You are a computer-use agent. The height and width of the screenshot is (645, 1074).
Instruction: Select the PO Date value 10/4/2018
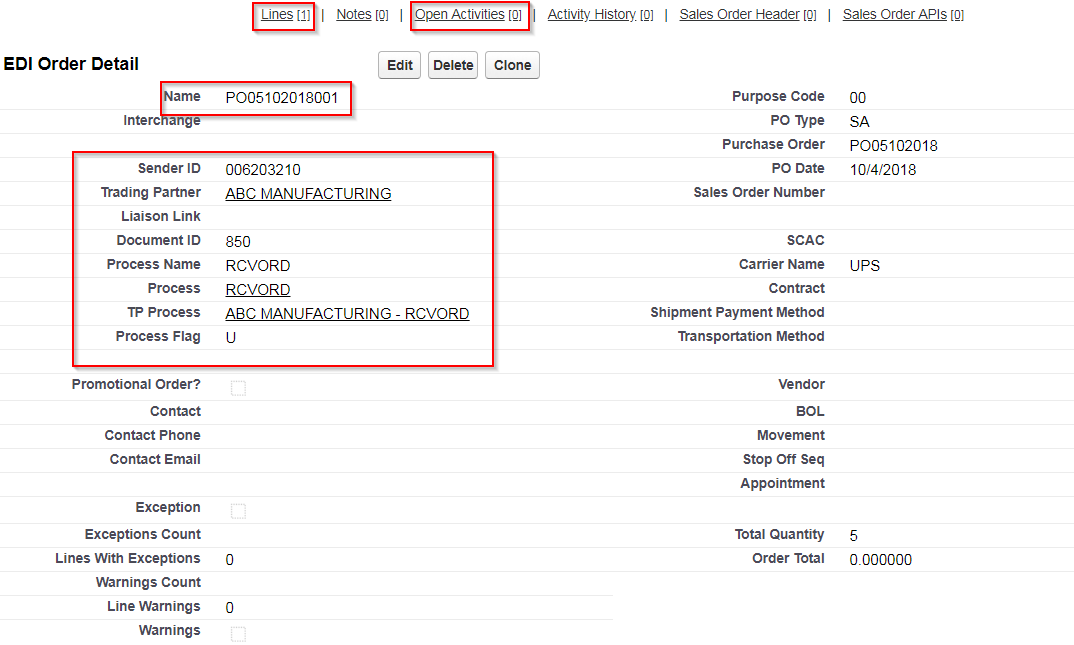click(x=882, y=170)
